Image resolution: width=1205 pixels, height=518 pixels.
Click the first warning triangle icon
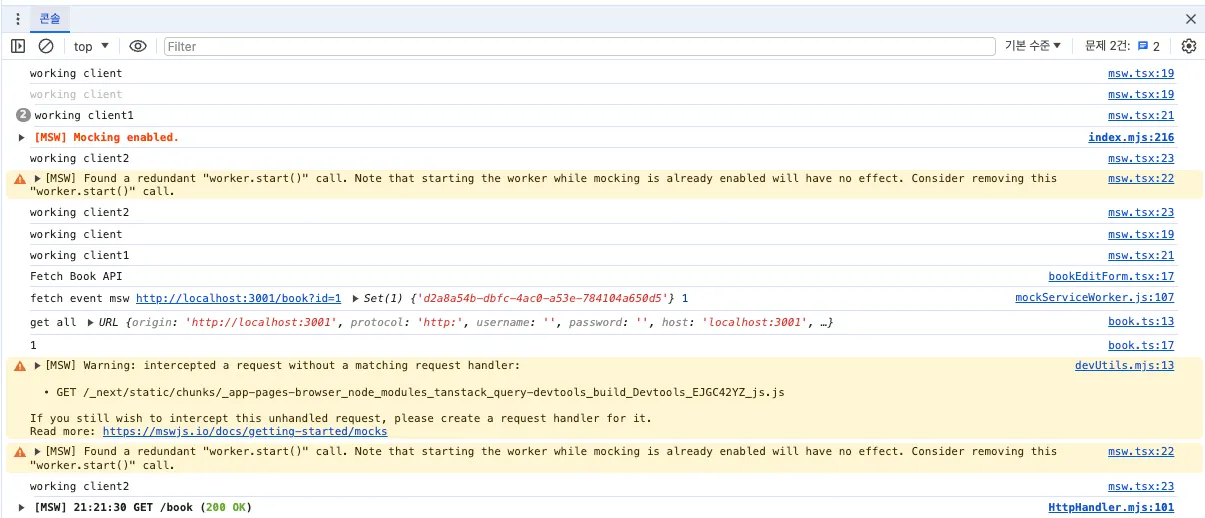[20, 178]
